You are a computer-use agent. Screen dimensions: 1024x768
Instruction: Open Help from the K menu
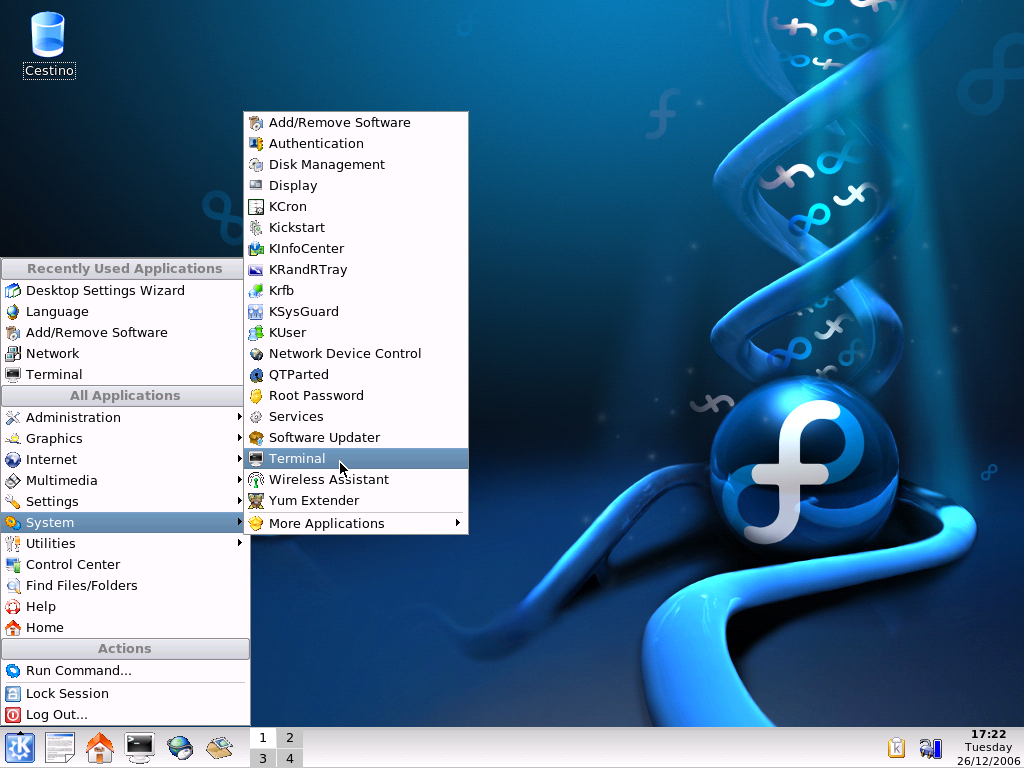[124, 607]
